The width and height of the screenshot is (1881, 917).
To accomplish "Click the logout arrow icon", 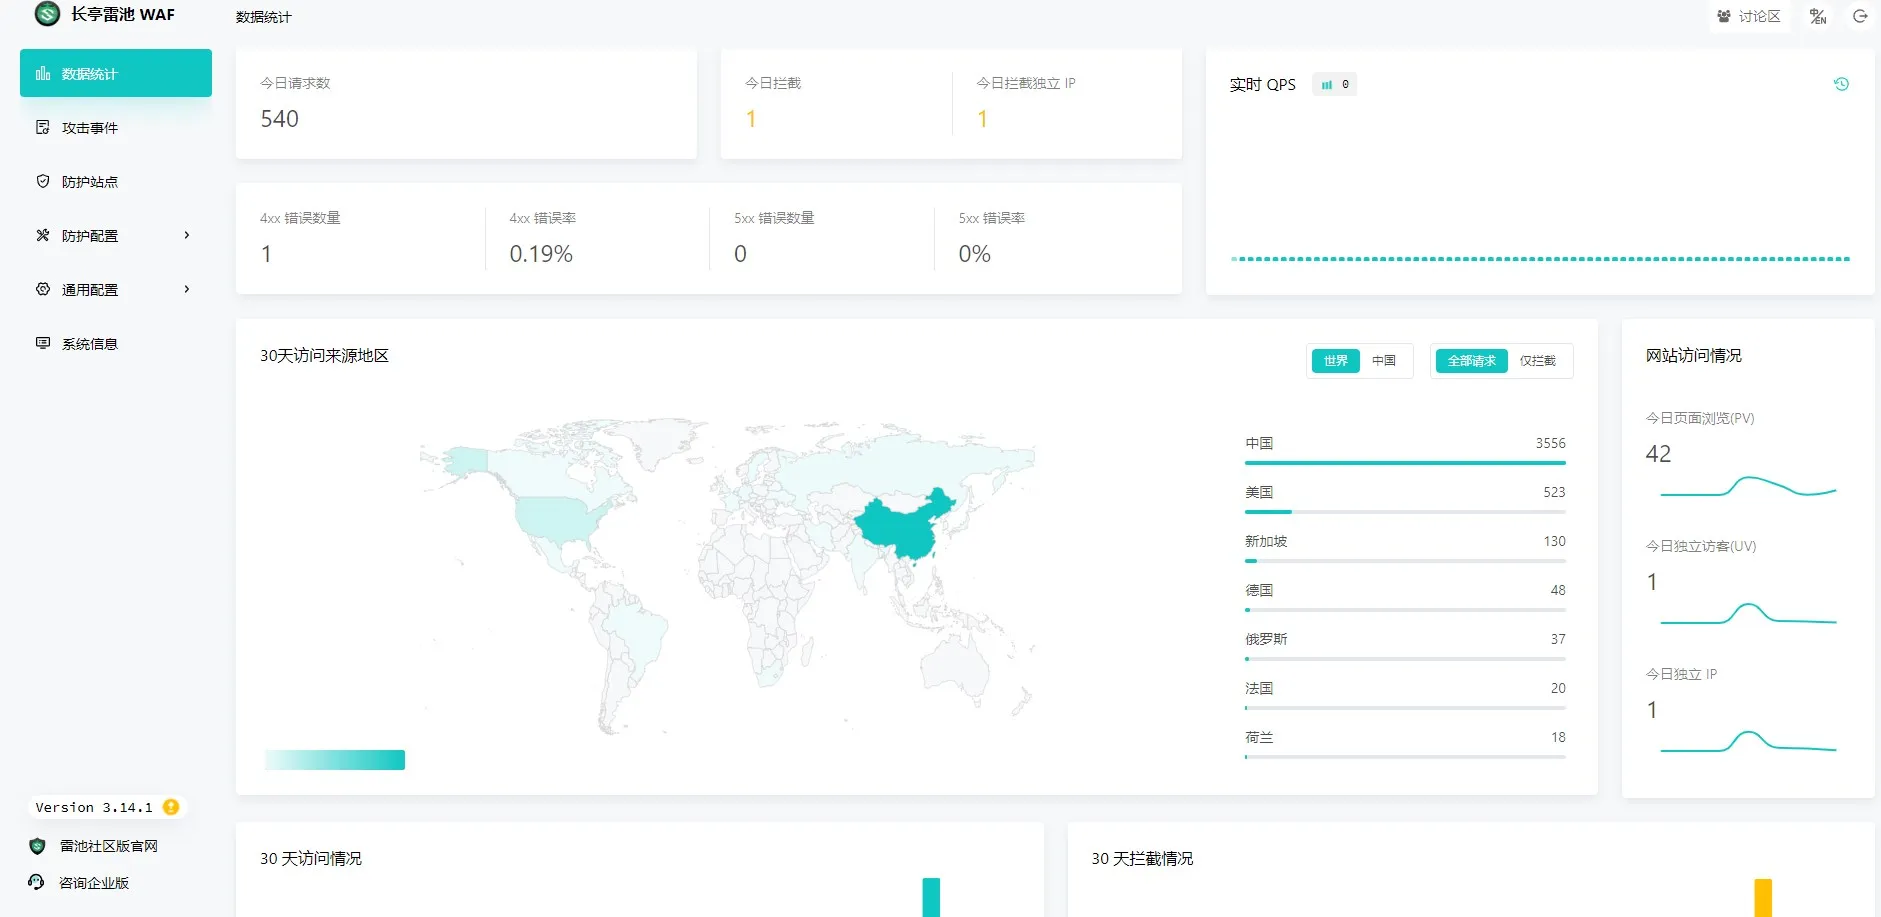I will pos(1860,16).
